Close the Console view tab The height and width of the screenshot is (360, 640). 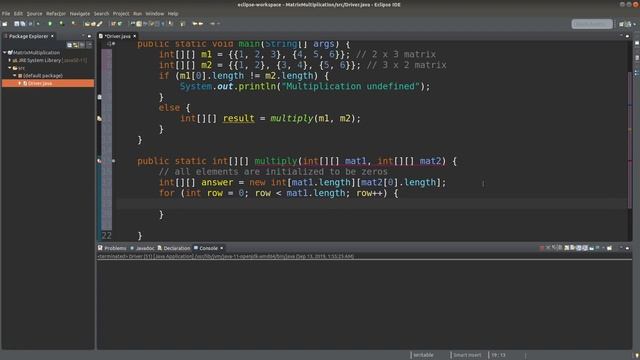[x=222, y=248]
